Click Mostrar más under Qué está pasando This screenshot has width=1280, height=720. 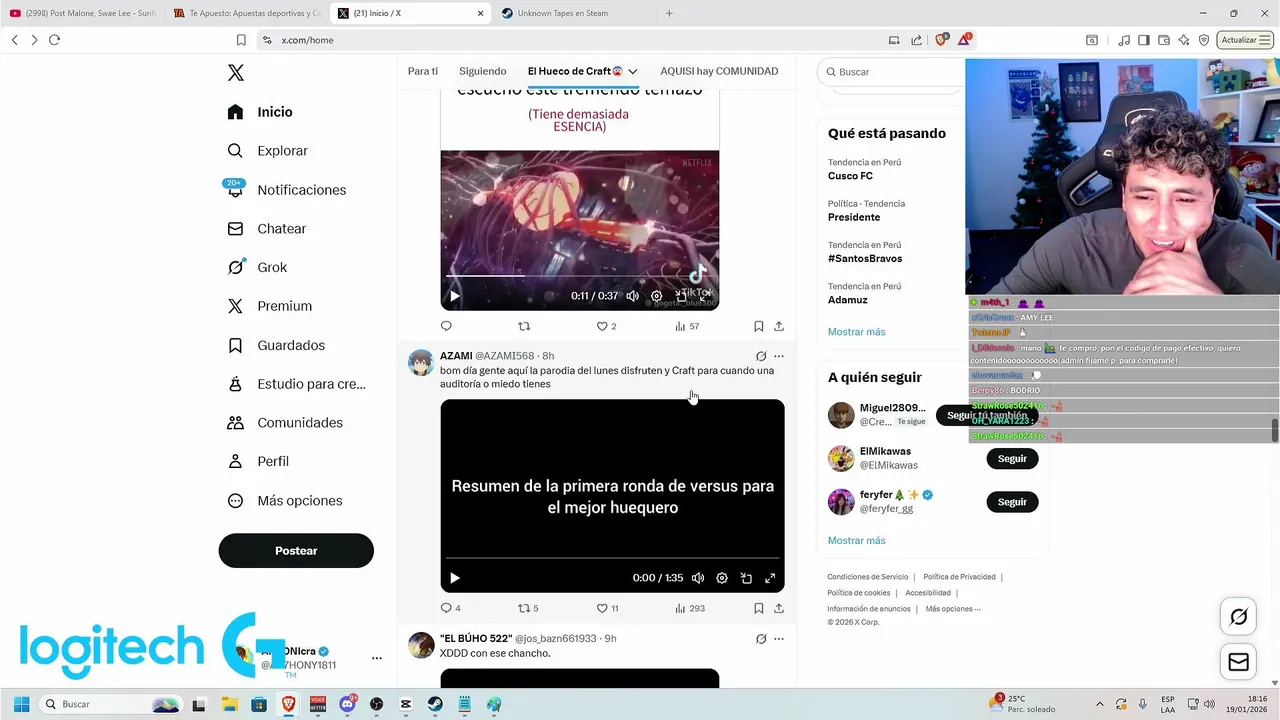click(856, 332)
